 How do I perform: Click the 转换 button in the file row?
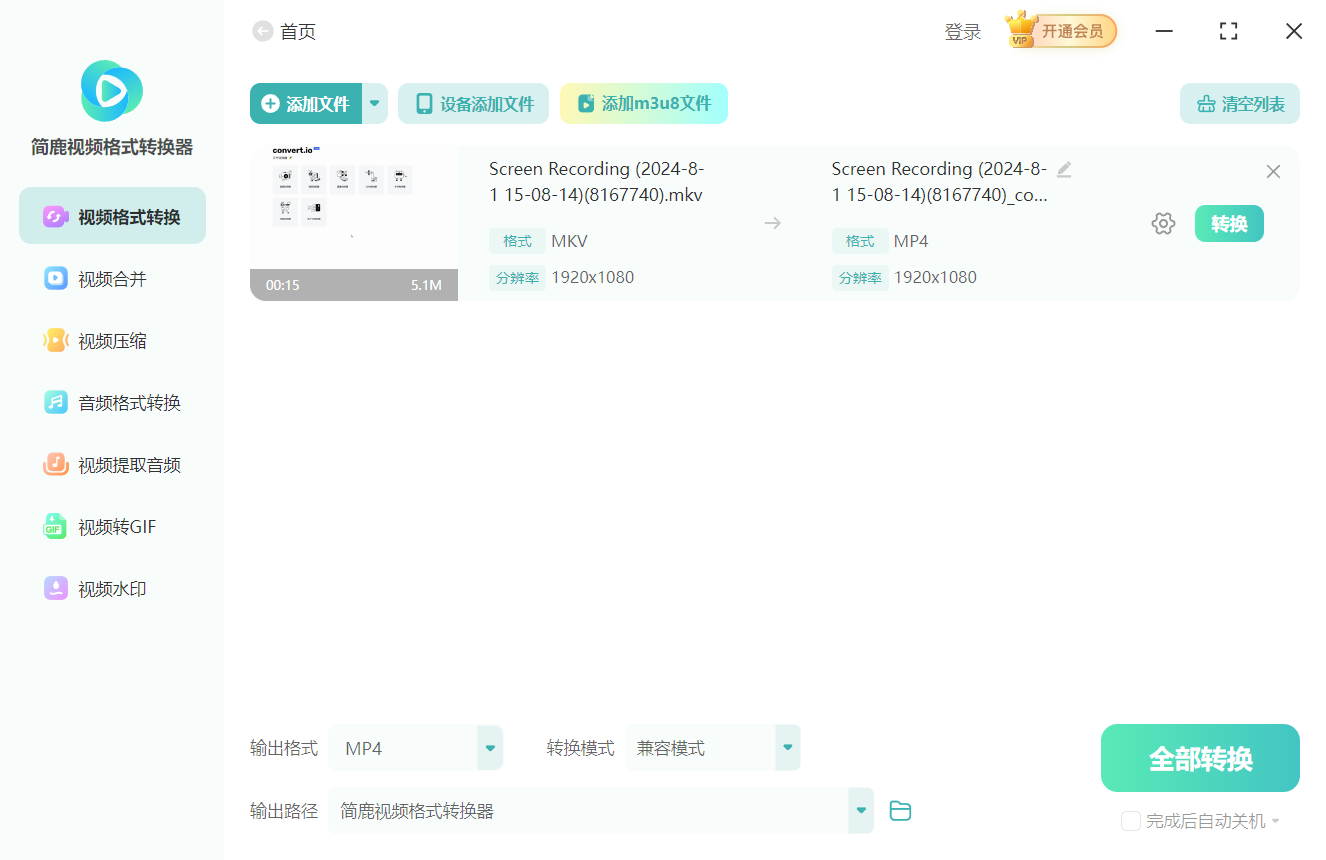(x=1229, y=224)
